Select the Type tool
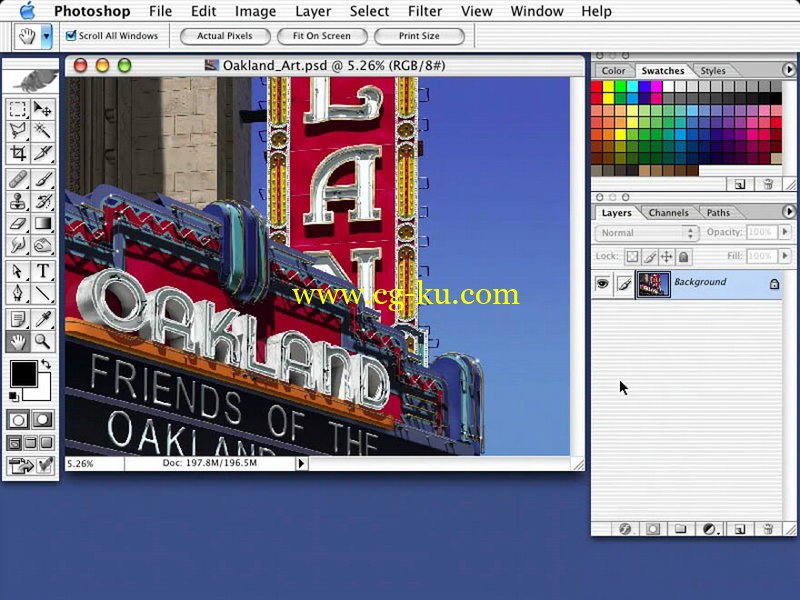This screenshot has width=800, height=600. point(43,271)
